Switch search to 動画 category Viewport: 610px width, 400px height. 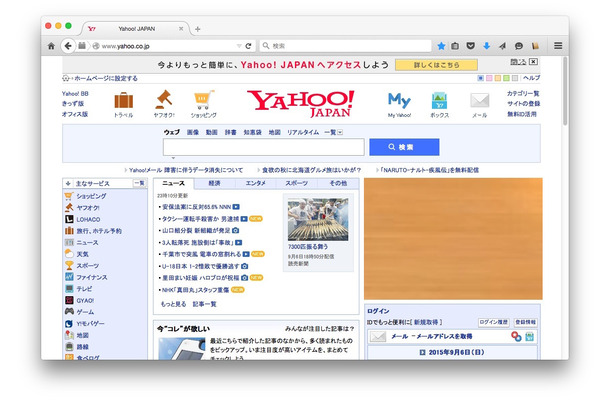point(212,132)
